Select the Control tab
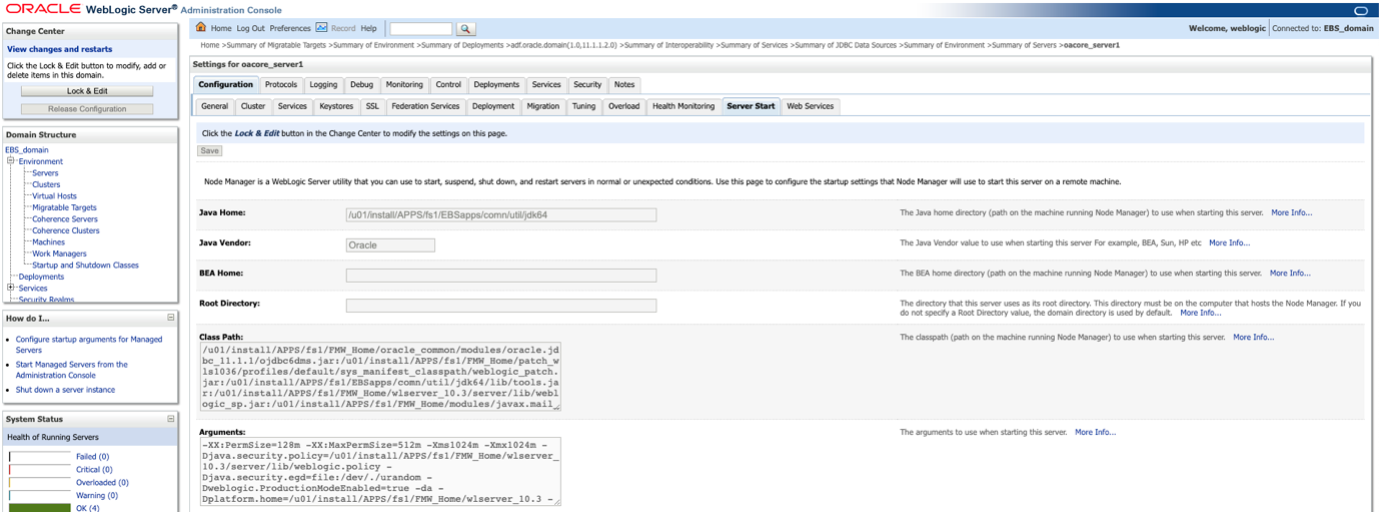 [x=448, y=85]
